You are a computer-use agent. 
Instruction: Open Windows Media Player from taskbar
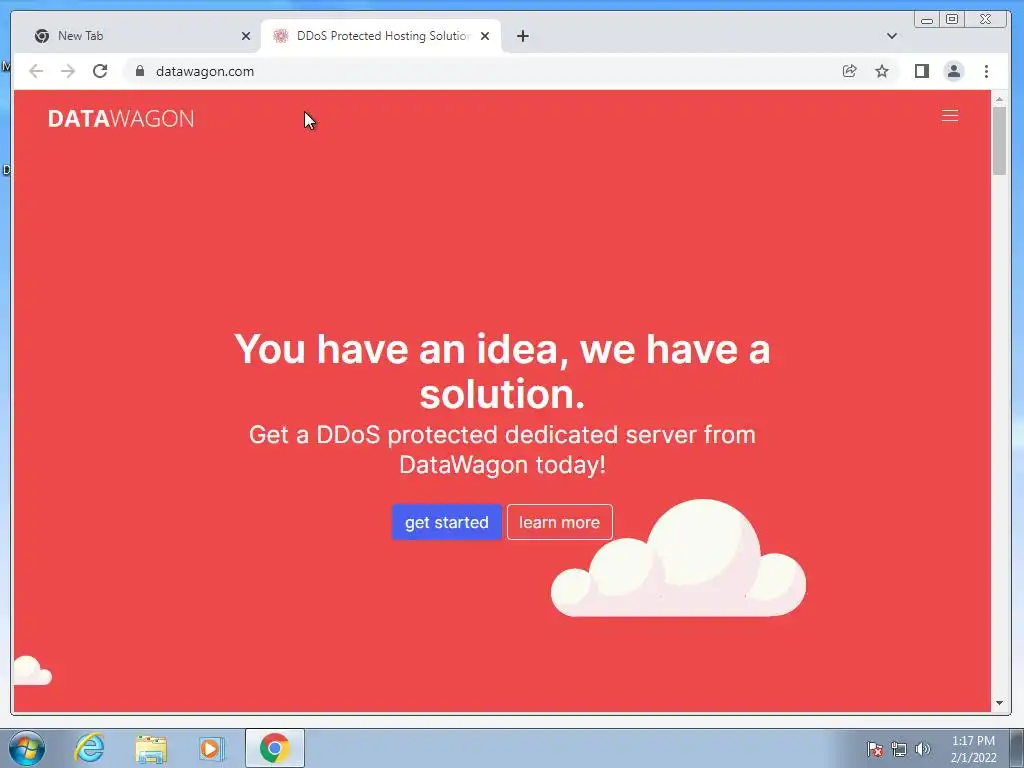(212, 748)
